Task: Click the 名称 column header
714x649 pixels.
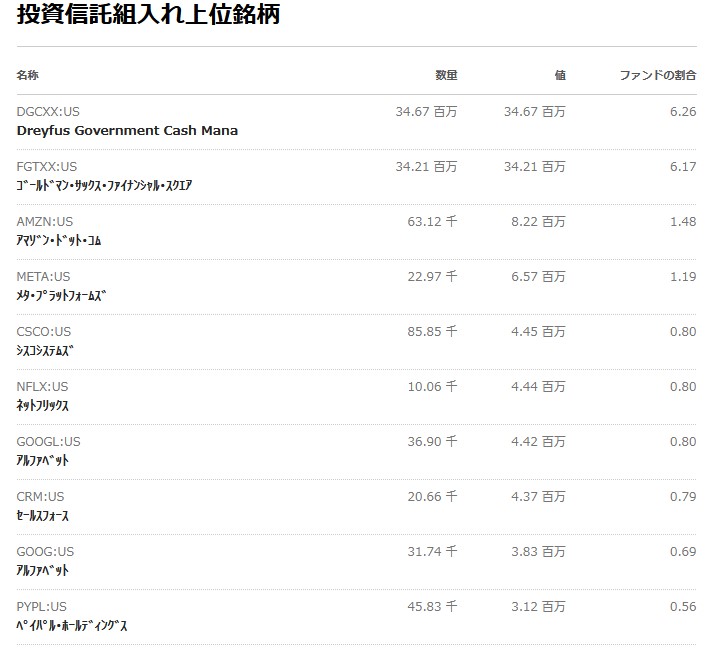Action: pos(27,75)
